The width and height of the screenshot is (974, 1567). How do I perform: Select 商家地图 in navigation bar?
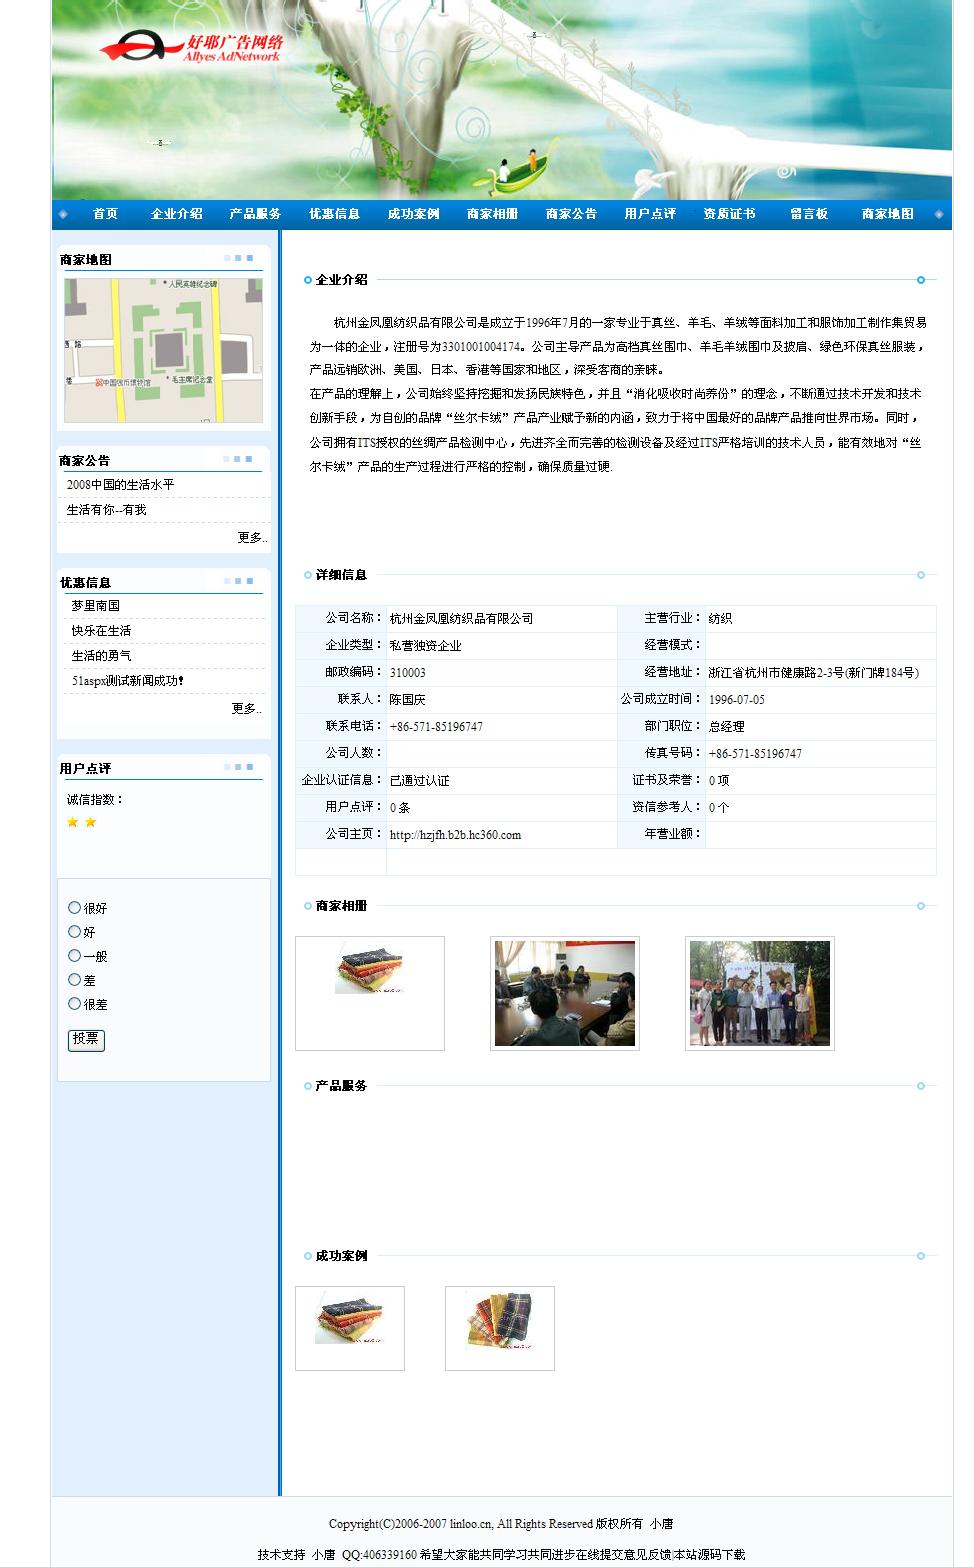[x=887, y=214]
